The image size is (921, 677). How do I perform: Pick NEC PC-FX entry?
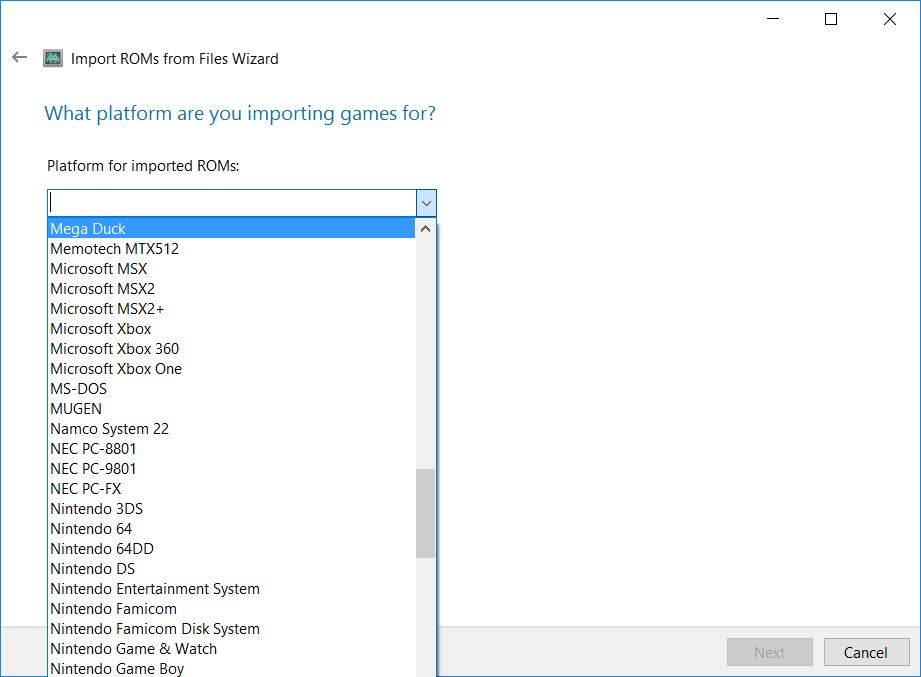pos(231,489)
